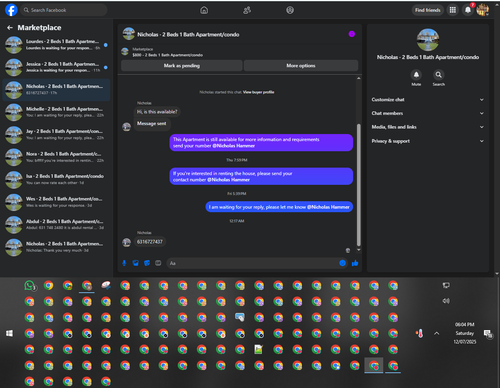Open the Home tab icon
The width and height of the screenshot is (500, 388).
tap(204, 10)
